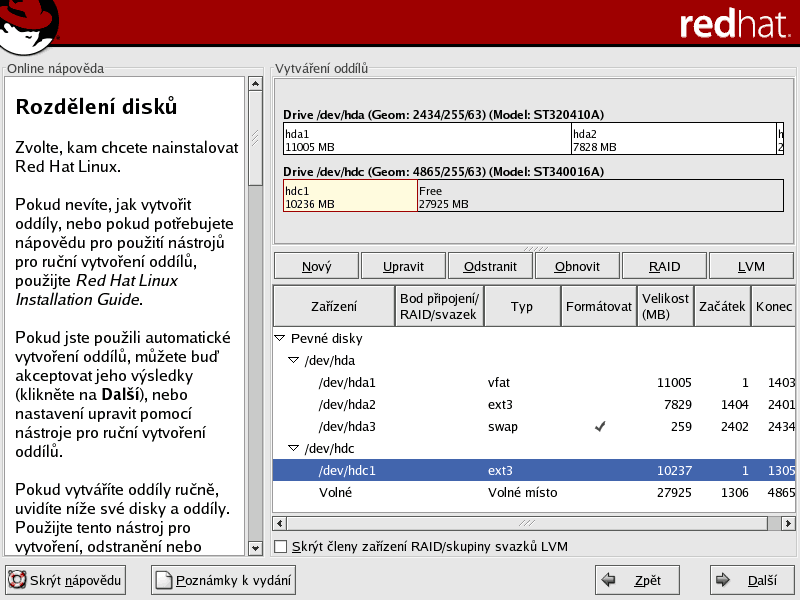The width and height of the screenshot is (800, 600).
Task: Click the partition table horizontal scrollbar thumb
Action: point(527,523)
